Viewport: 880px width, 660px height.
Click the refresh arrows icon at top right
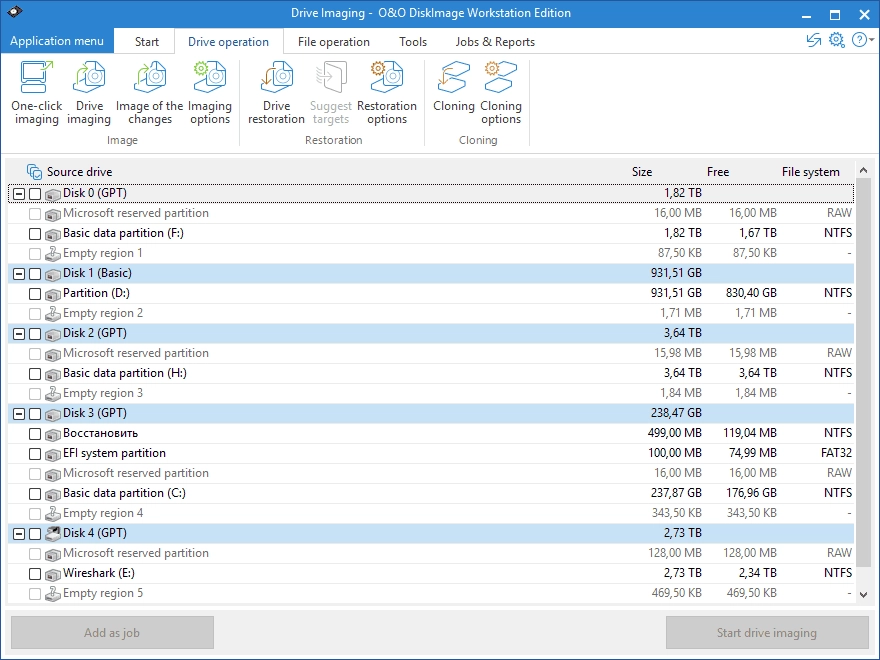click(x=813, y=40)
